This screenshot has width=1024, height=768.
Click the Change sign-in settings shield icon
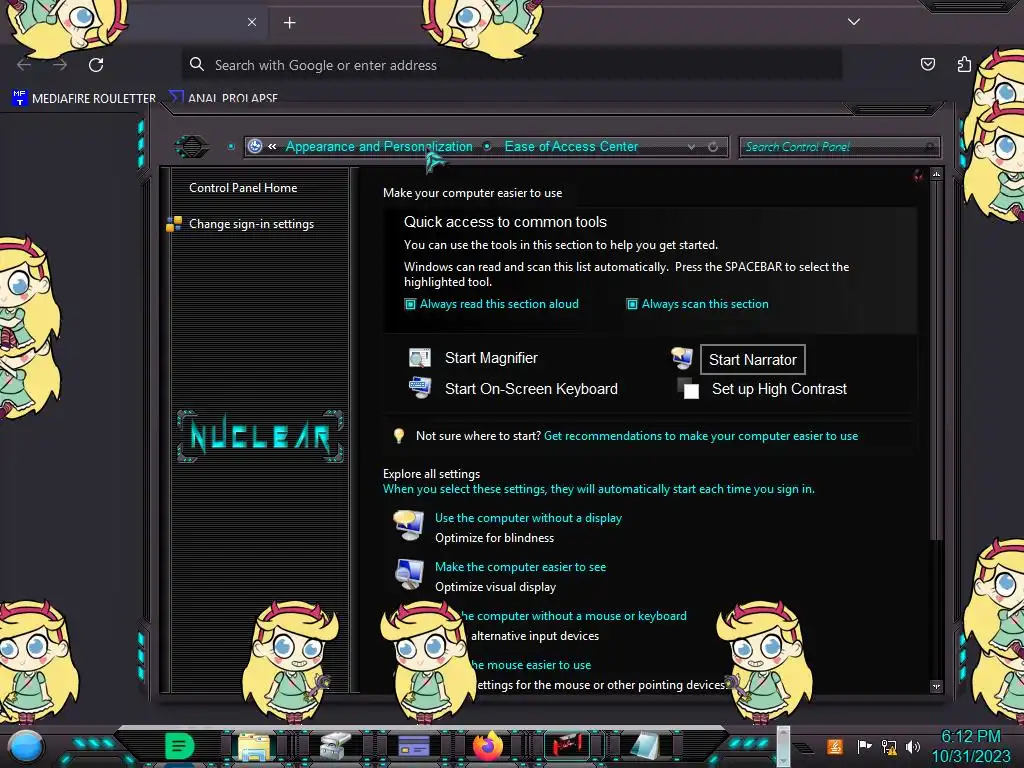click(174, 224)
